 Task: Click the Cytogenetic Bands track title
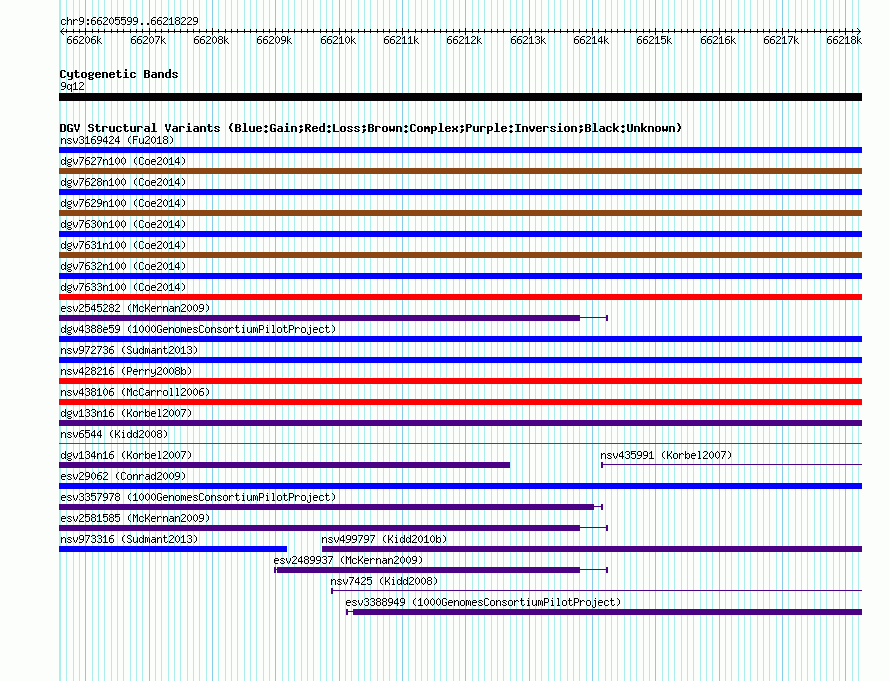[119, 74]
